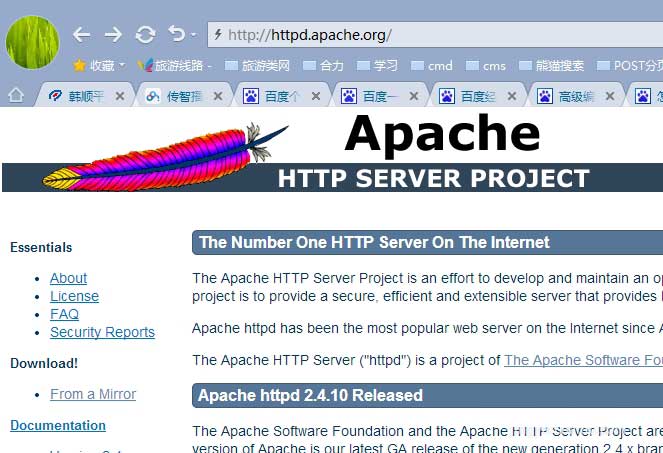The height and width of the screenshot is (453, 663).
Task: Click the green grass profile avatar
Action: point(32,42)
